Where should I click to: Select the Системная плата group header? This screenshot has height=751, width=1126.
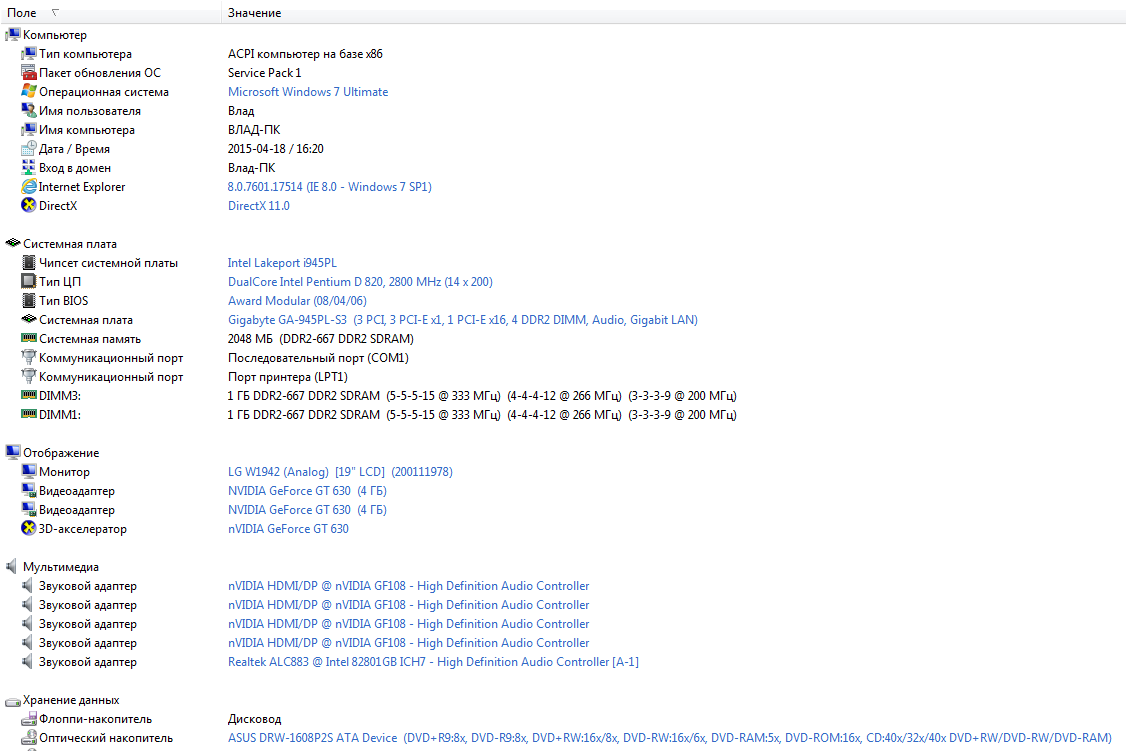(69, 244)
